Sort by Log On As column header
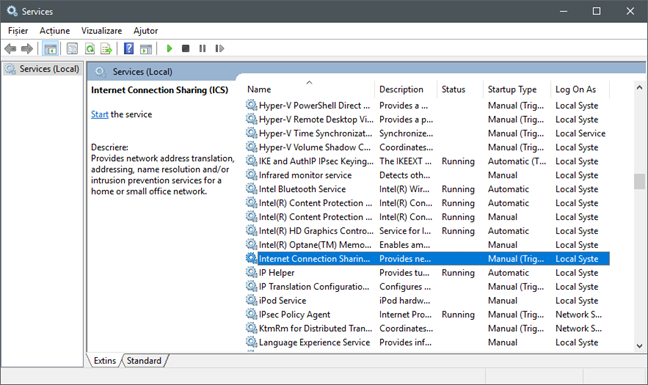The image size is (648, 385). coord(580,89)
